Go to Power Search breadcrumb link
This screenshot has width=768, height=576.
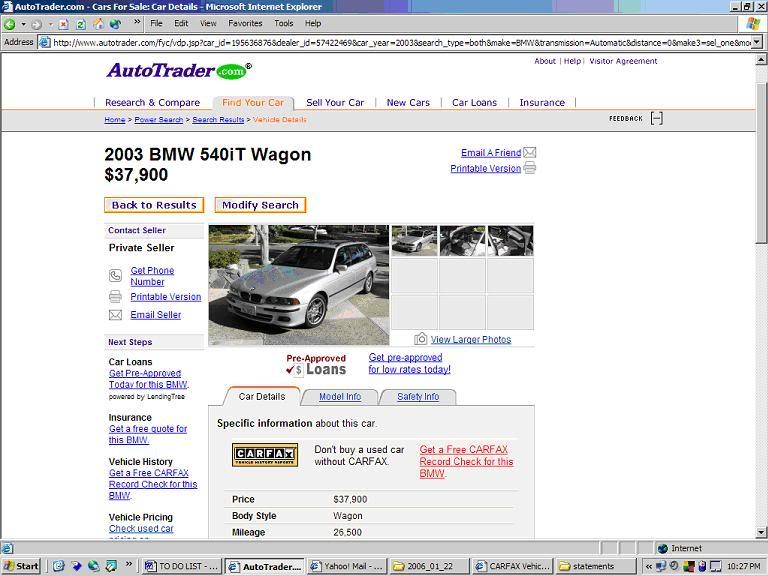[x=159, y=120]
